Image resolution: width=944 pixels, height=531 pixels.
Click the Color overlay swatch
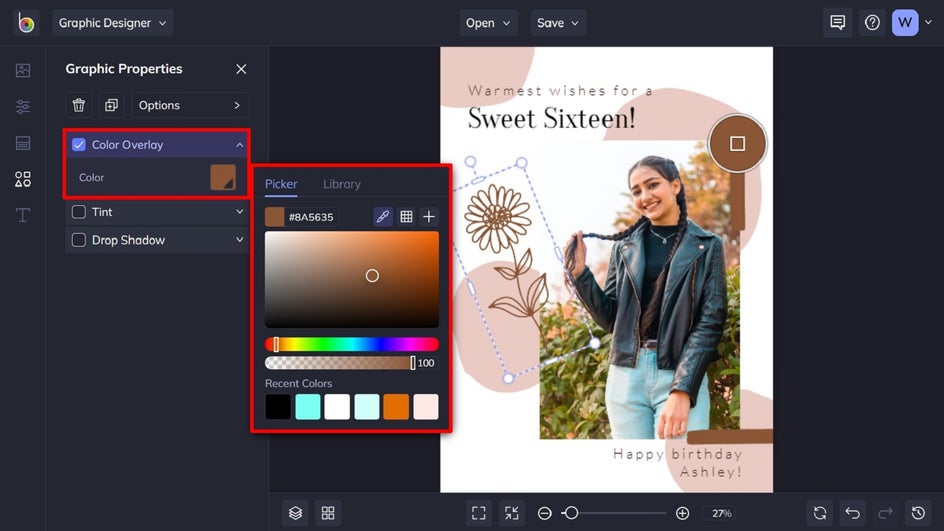(x=223, y=177)
